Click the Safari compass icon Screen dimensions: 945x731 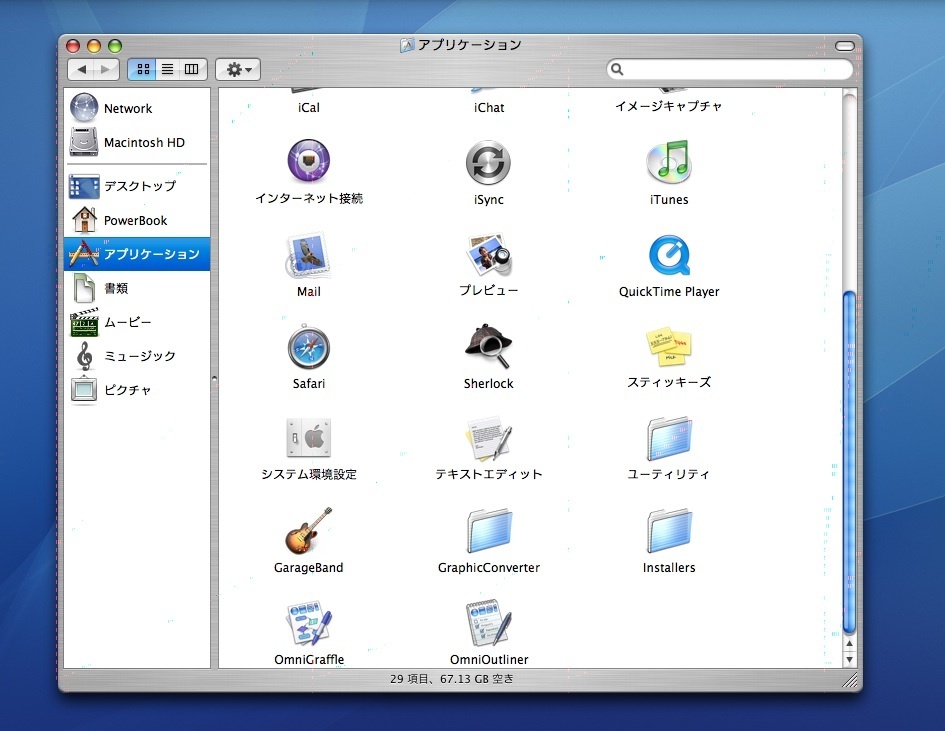[309, 347]
